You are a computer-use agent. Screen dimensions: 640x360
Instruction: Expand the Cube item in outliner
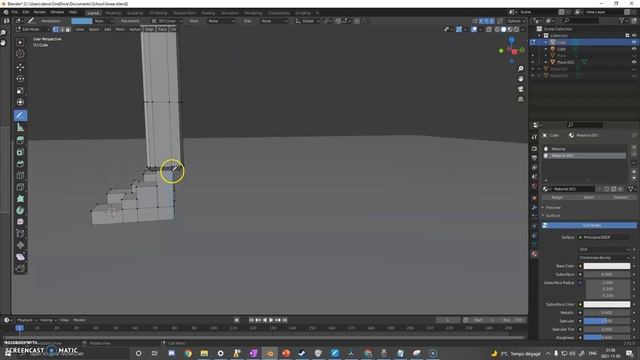click(546, 42)
